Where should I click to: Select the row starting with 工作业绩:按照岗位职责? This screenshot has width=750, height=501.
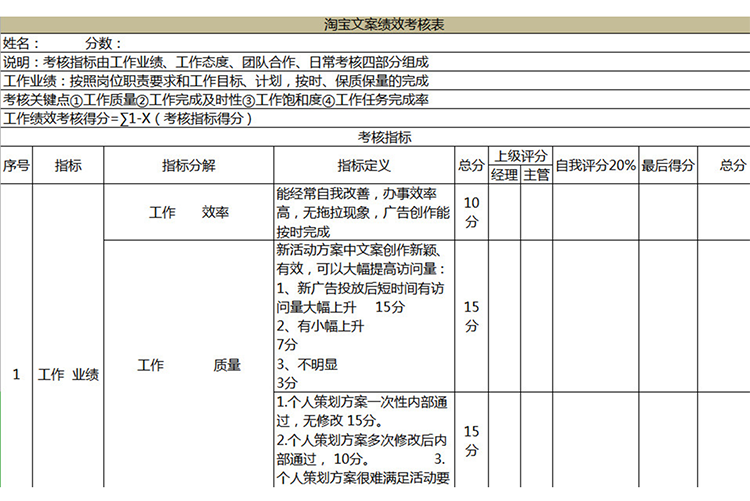pyautogui.click(x=375, y=81)
